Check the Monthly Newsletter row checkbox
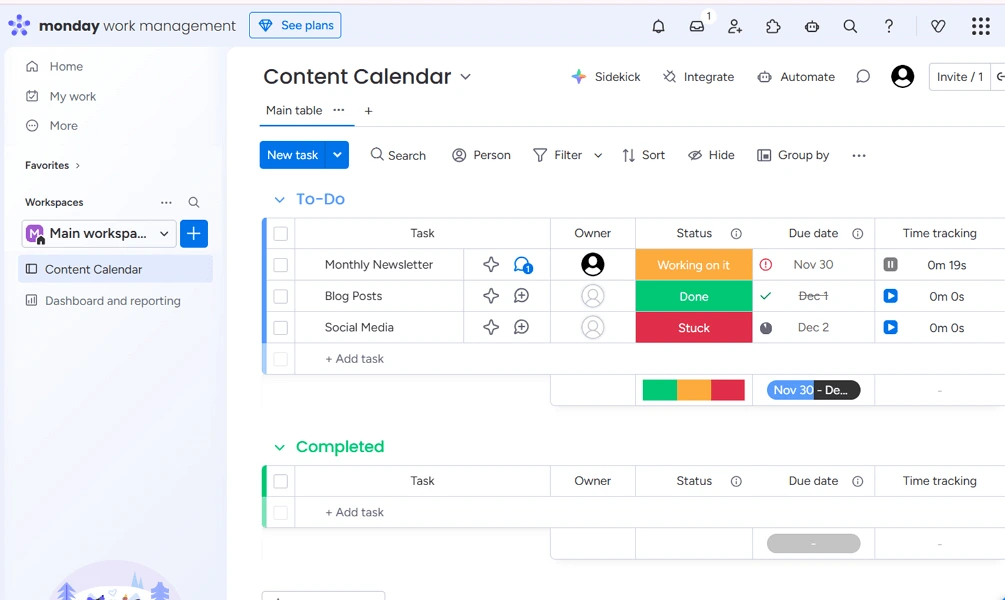 (x=281, y=265)
